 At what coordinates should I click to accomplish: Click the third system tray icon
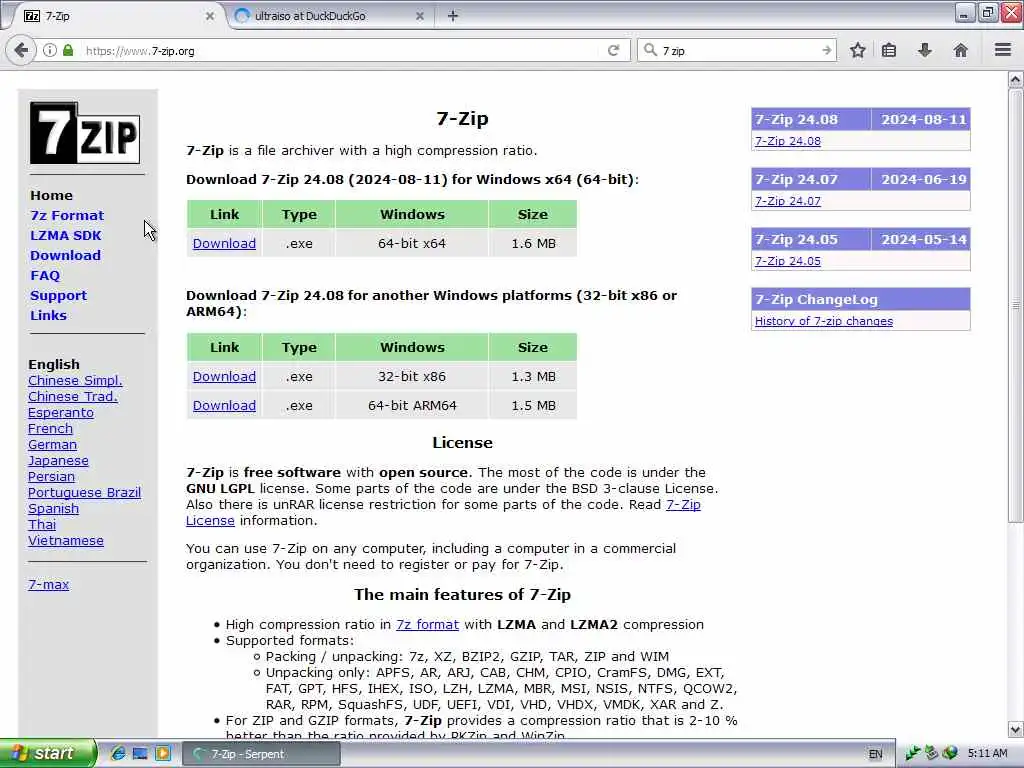pos(950,754)
